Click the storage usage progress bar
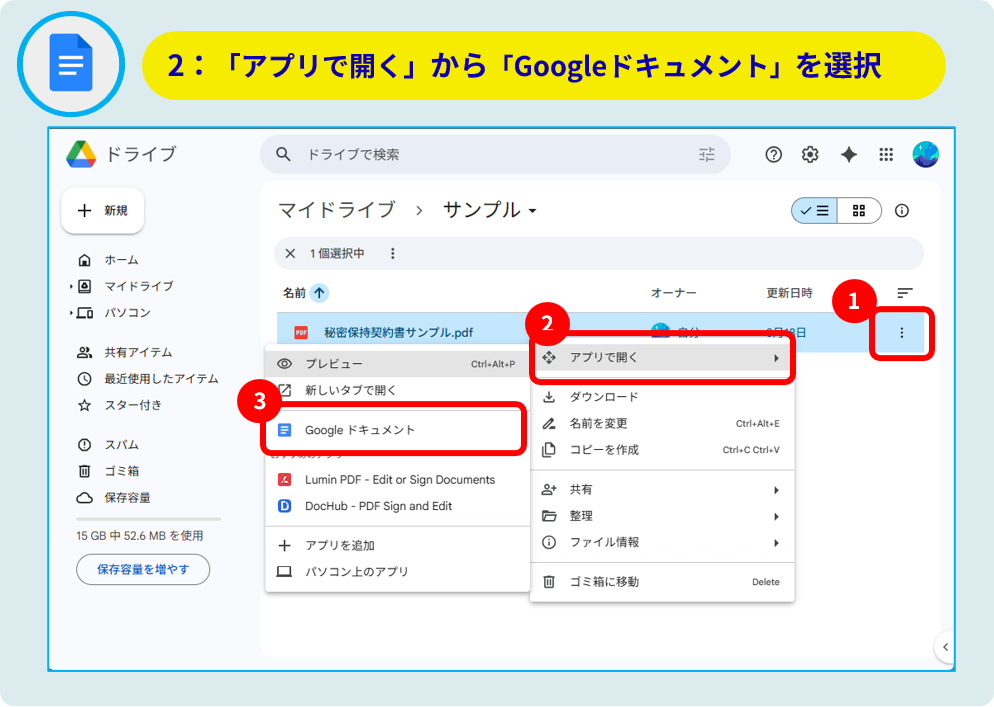 [x=148, y=519]
